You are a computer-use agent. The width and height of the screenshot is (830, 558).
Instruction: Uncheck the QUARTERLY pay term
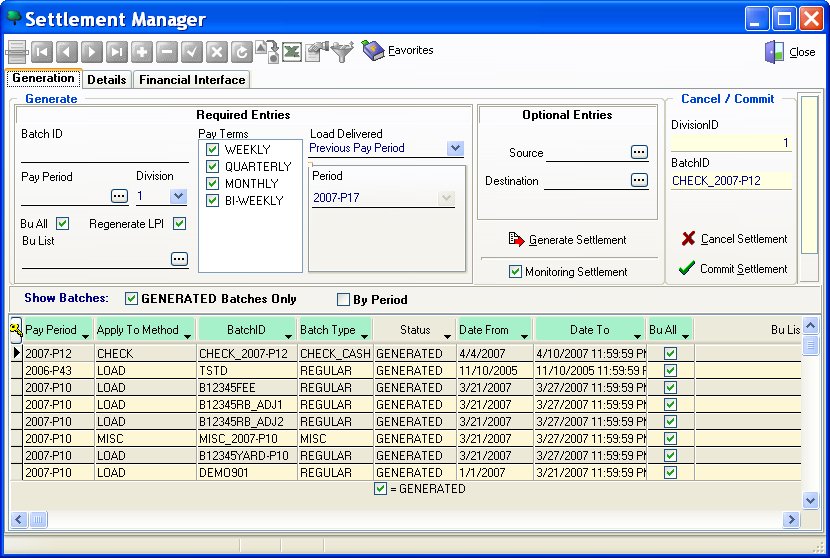(x=212, y=167)
